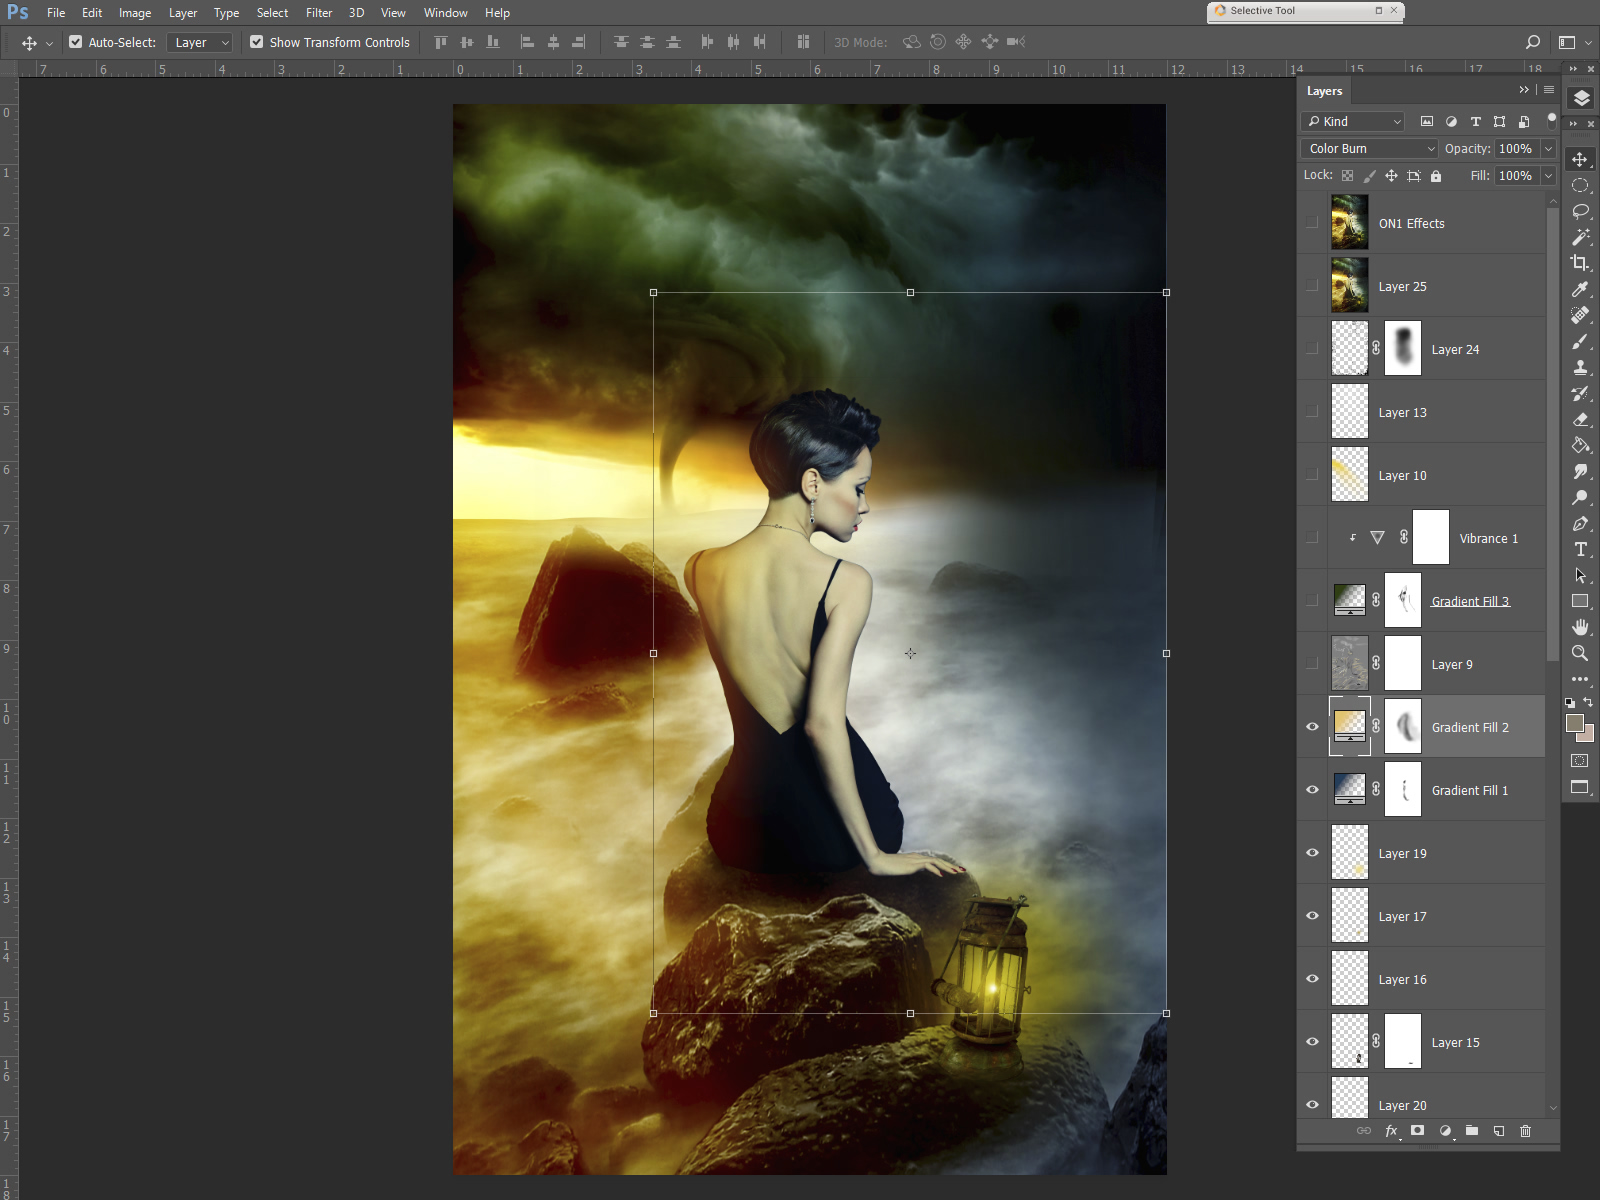This screenshot has height=1200, width=1600.
Task: Select the Horizontal Type tool
Action: point(1580,549)
